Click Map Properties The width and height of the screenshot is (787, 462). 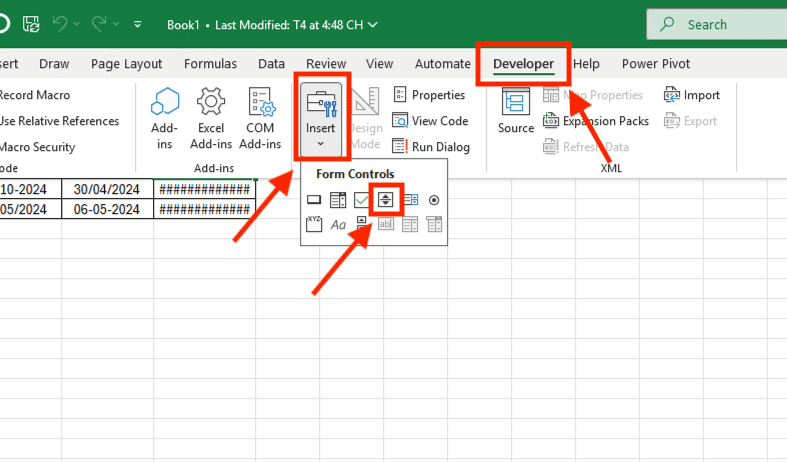593,95
